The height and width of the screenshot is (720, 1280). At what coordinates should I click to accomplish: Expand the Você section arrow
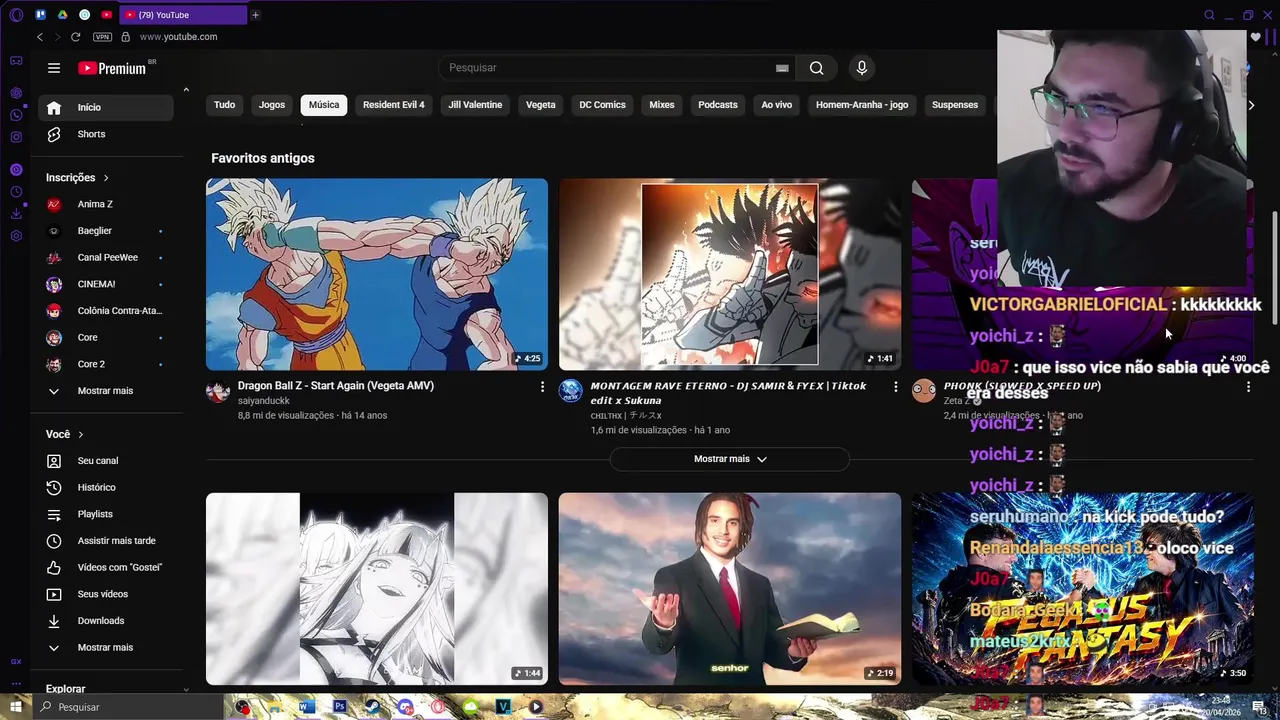tap(81, 435)
